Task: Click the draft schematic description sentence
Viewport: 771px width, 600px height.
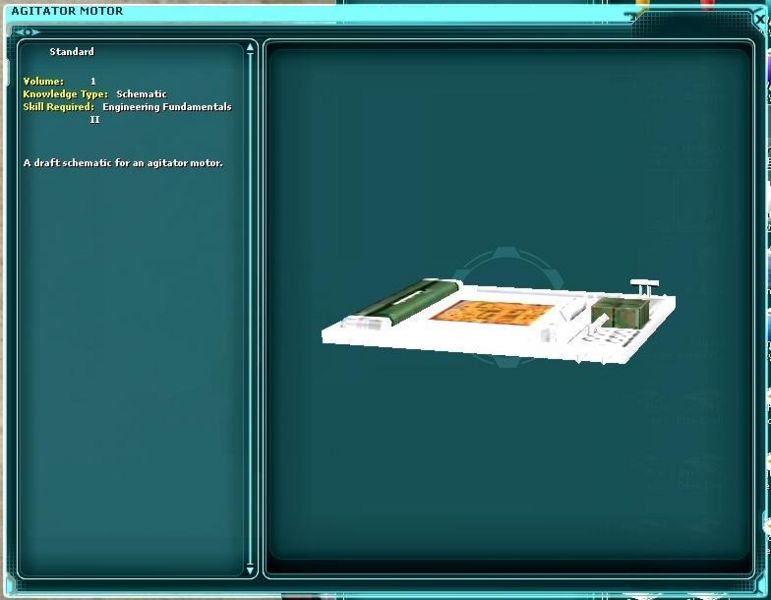Action: (122, 162)
